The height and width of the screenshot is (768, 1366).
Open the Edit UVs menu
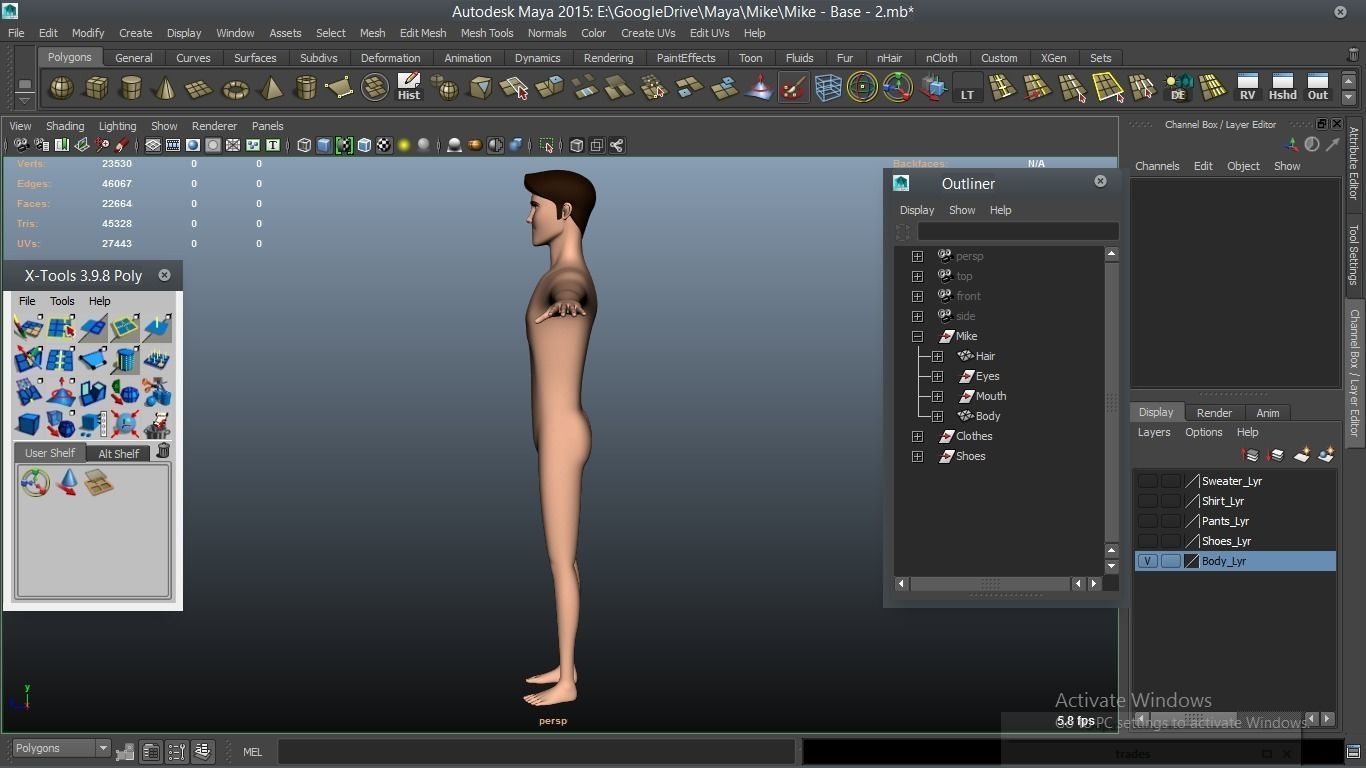pos(709,33)
